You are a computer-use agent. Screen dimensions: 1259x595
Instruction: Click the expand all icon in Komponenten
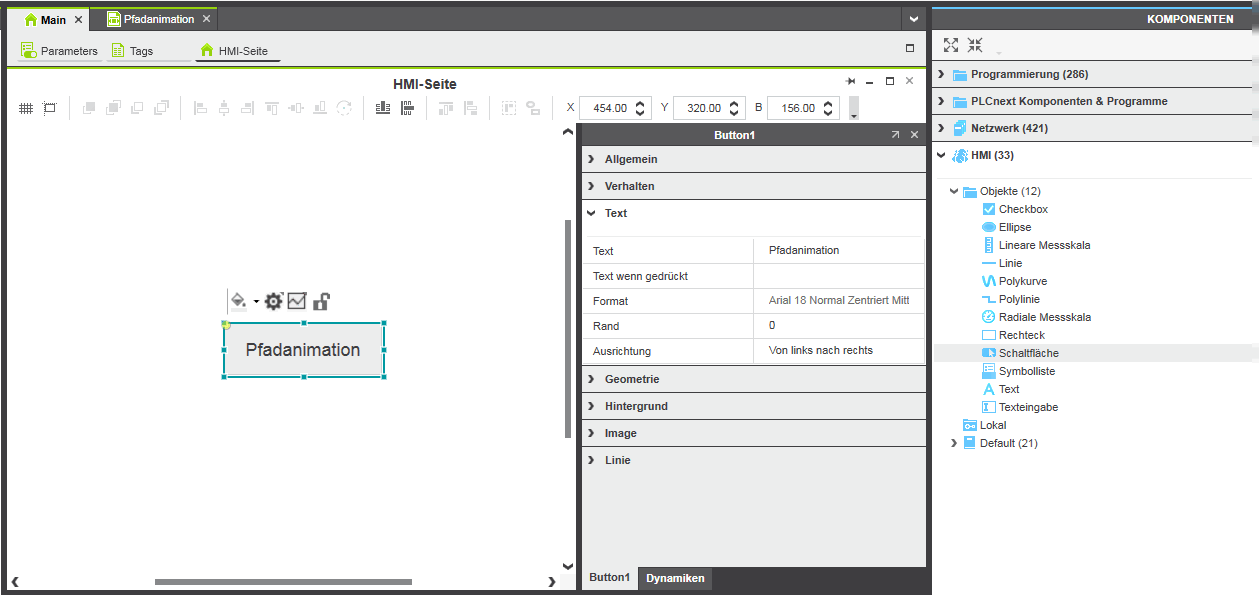point(951,45)
